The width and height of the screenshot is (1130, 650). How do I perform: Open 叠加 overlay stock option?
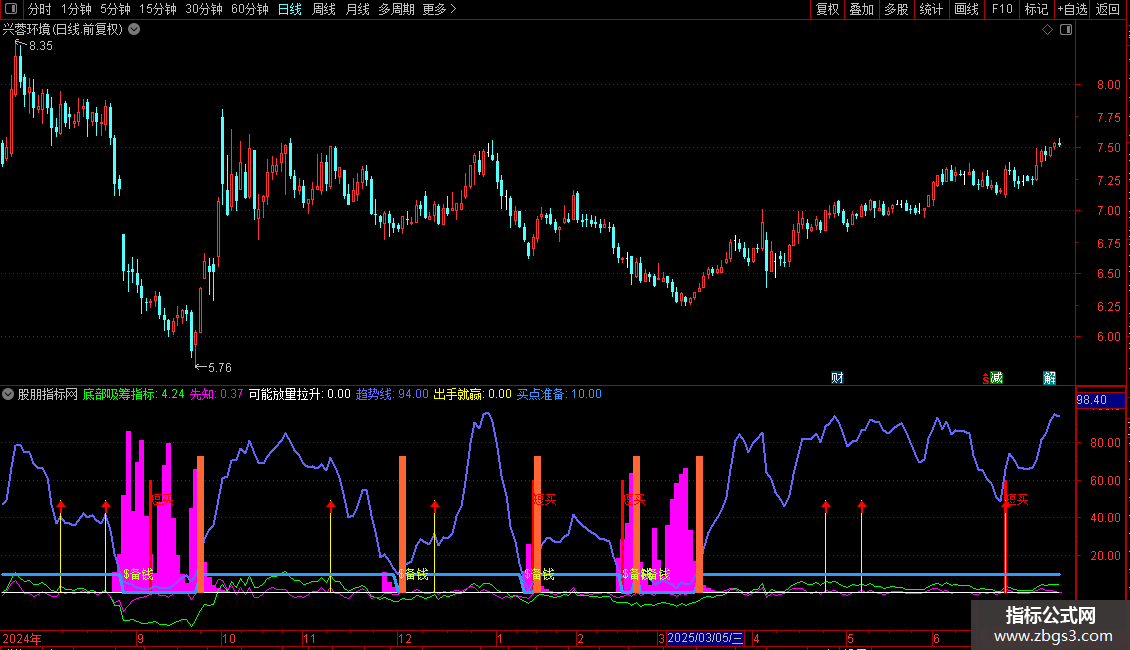coord(861,9)
